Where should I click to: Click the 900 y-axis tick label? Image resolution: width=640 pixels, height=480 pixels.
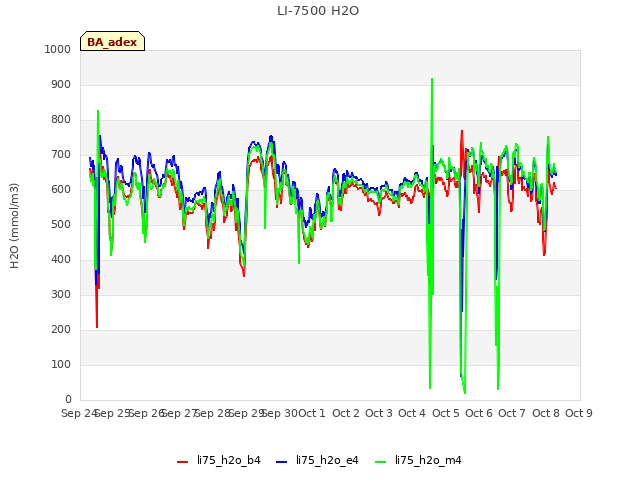pyautogui.click(x=61, y=84)
